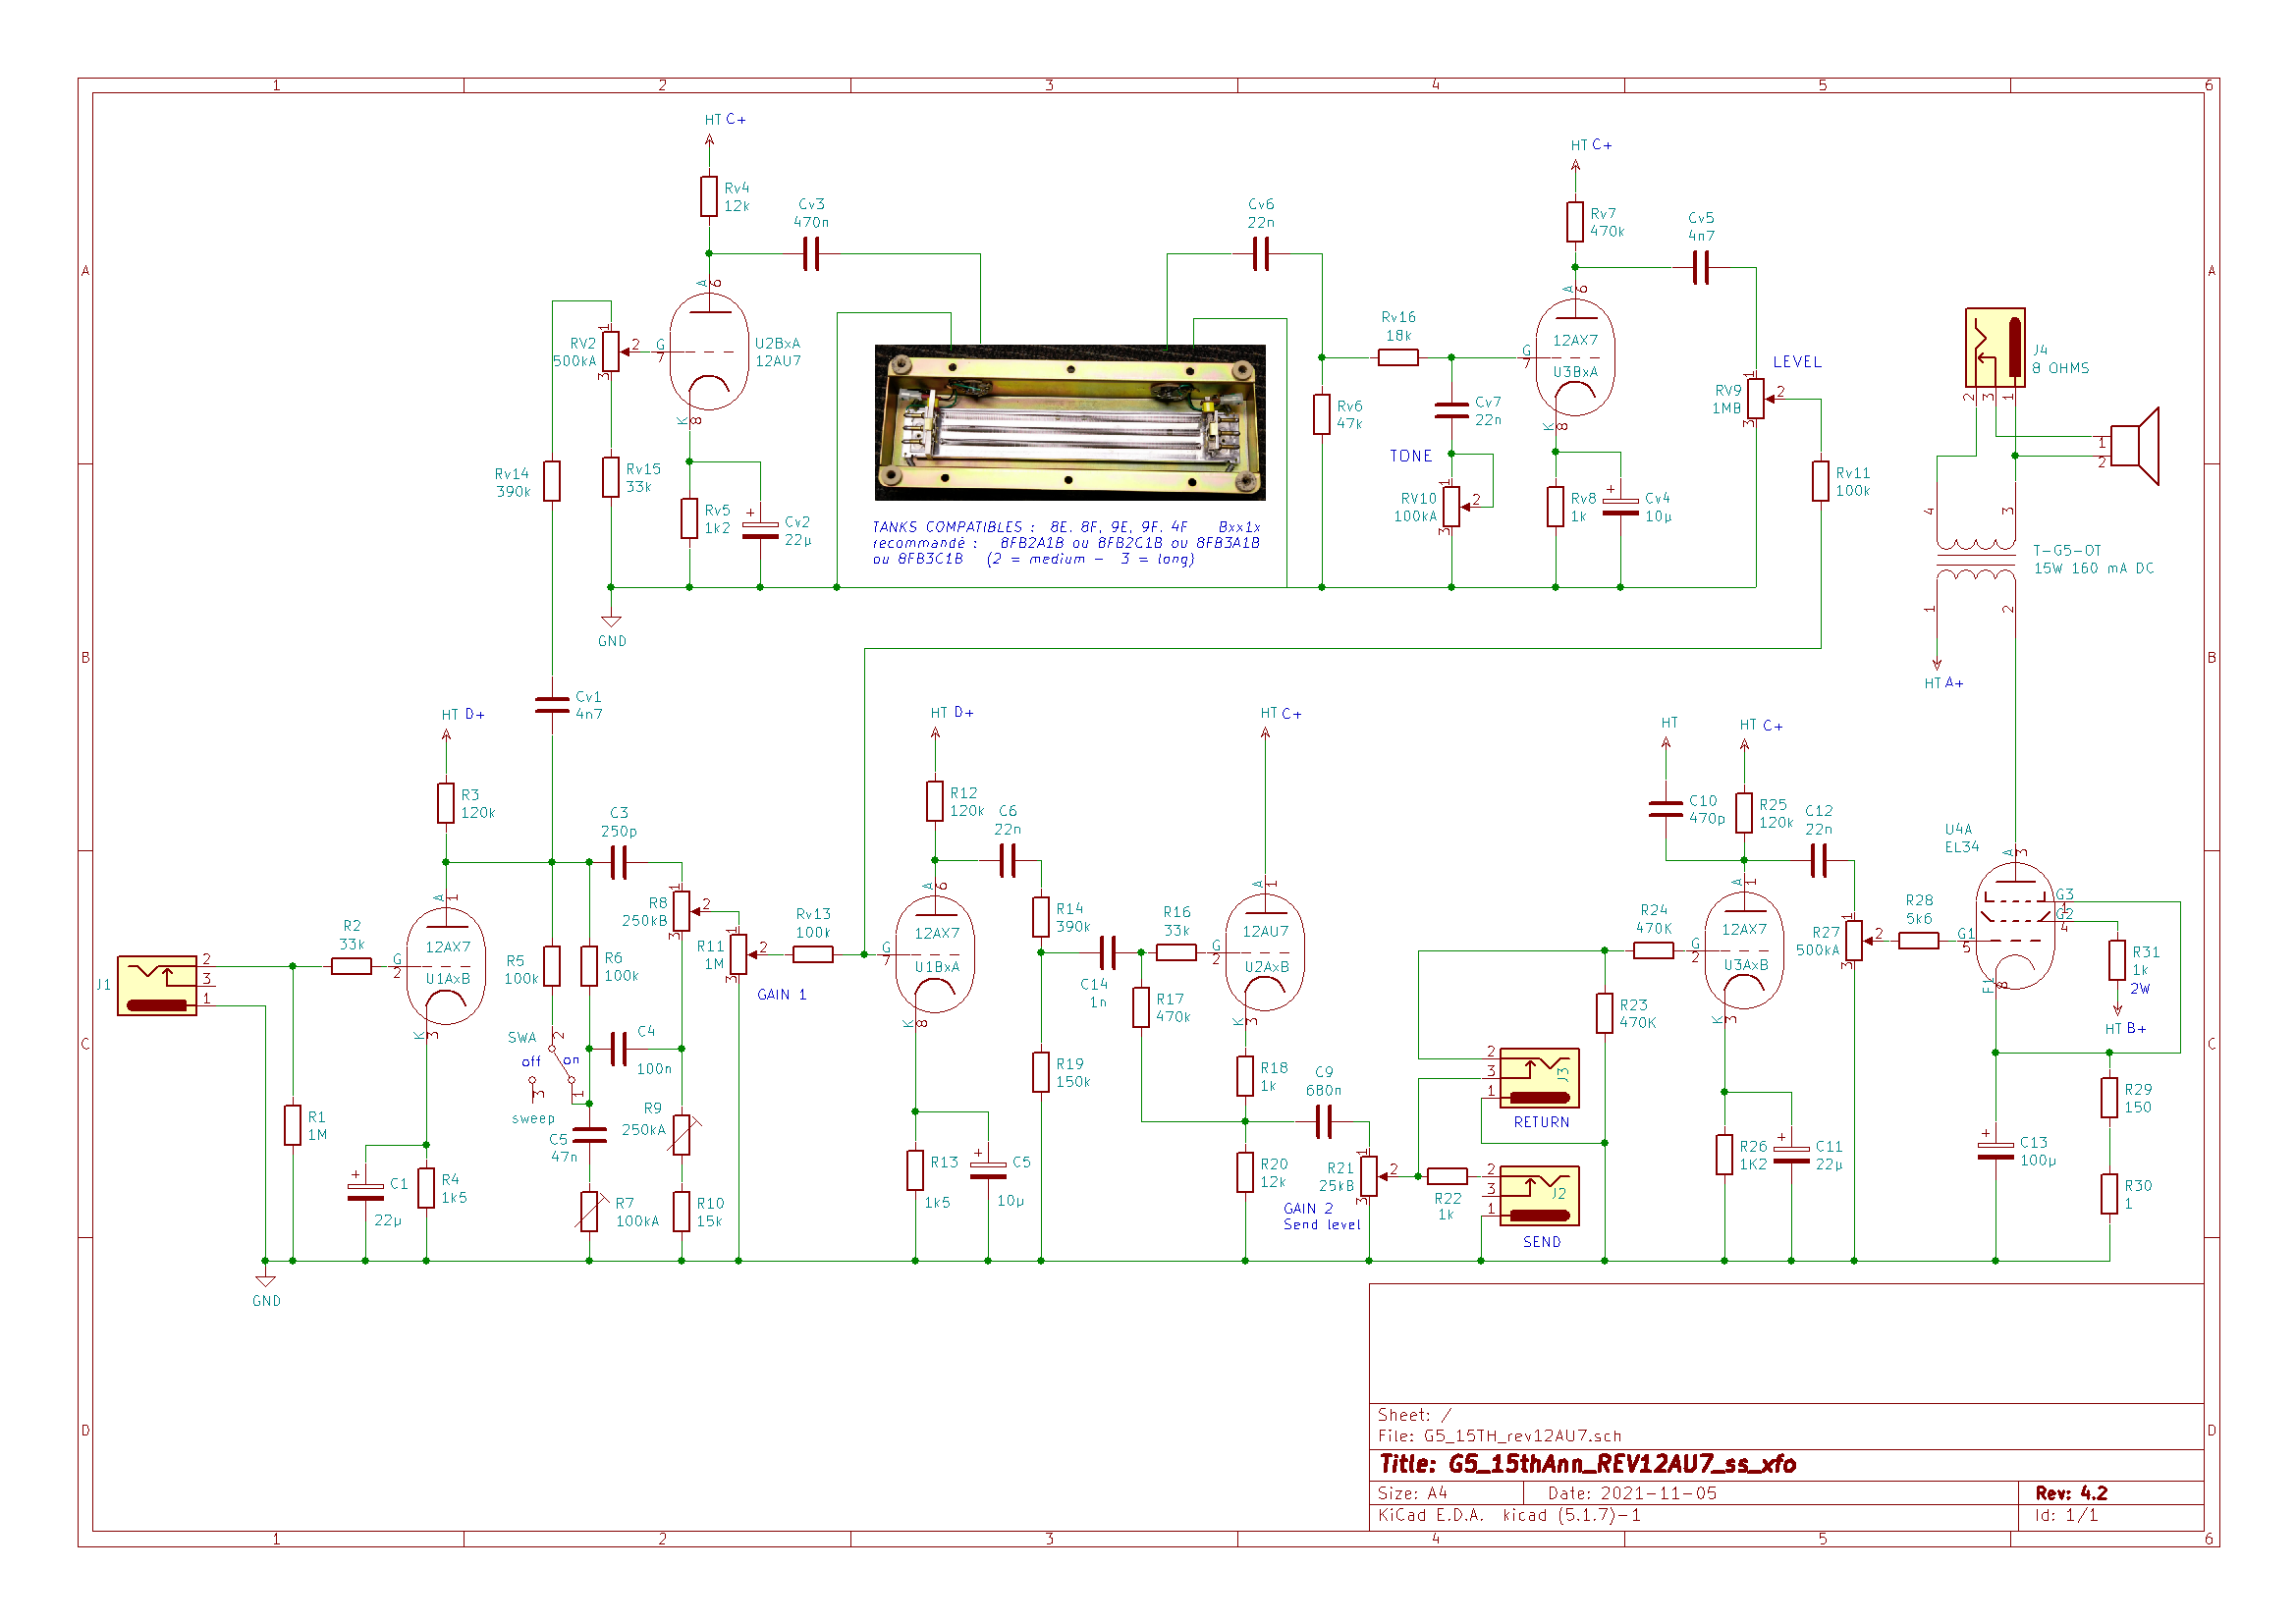Image resolution: width=2296 pixels, height=1623 pixels.
Task: Pick the U1BxA 12AX7 tube symbol
Action: coord(935,954)
